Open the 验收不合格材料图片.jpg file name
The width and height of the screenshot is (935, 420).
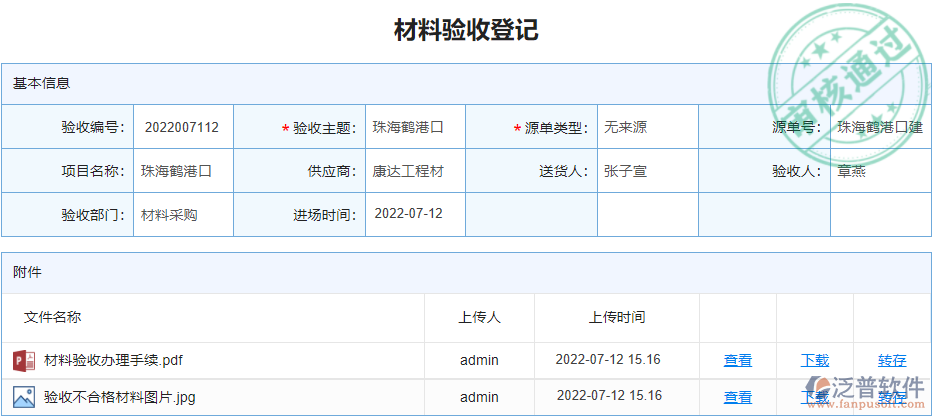click(x=119, y=397)
